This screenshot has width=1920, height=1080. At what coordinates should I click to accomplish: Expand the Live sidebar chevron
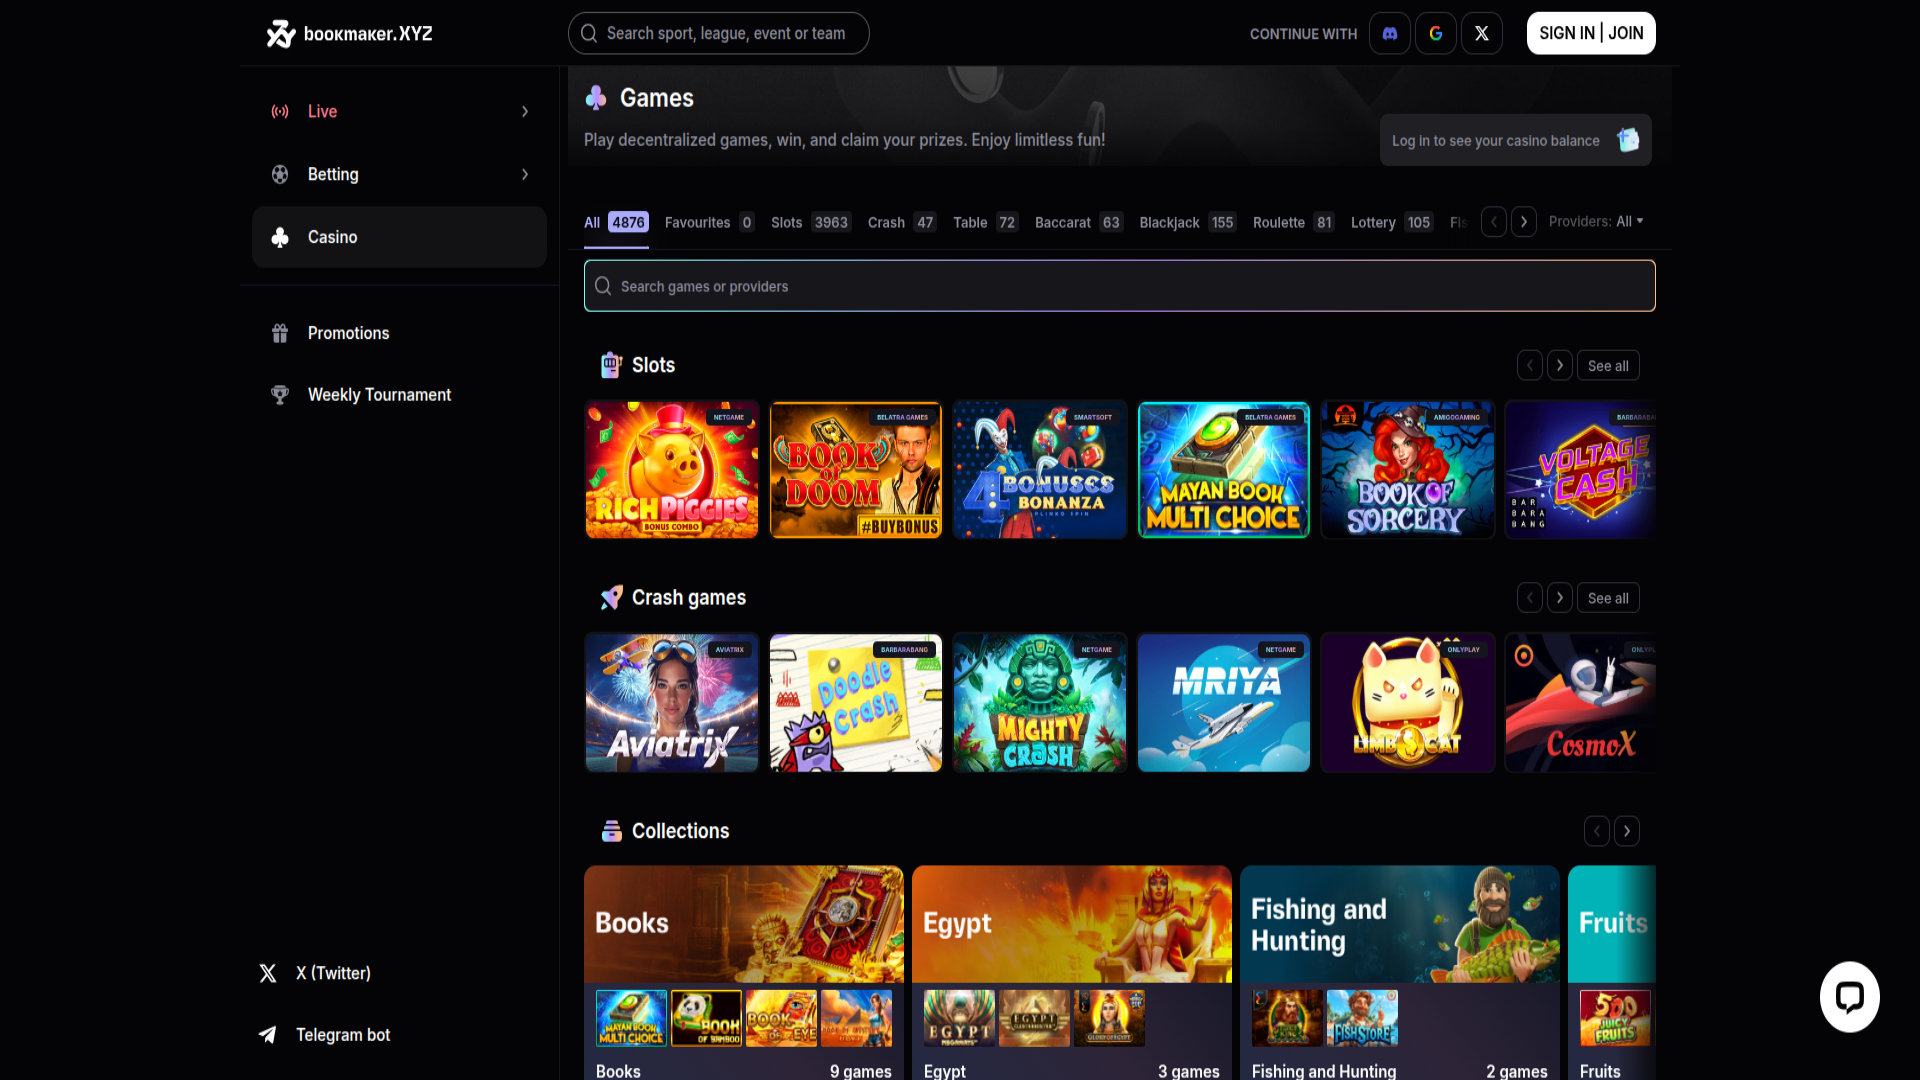pos(524,111)
